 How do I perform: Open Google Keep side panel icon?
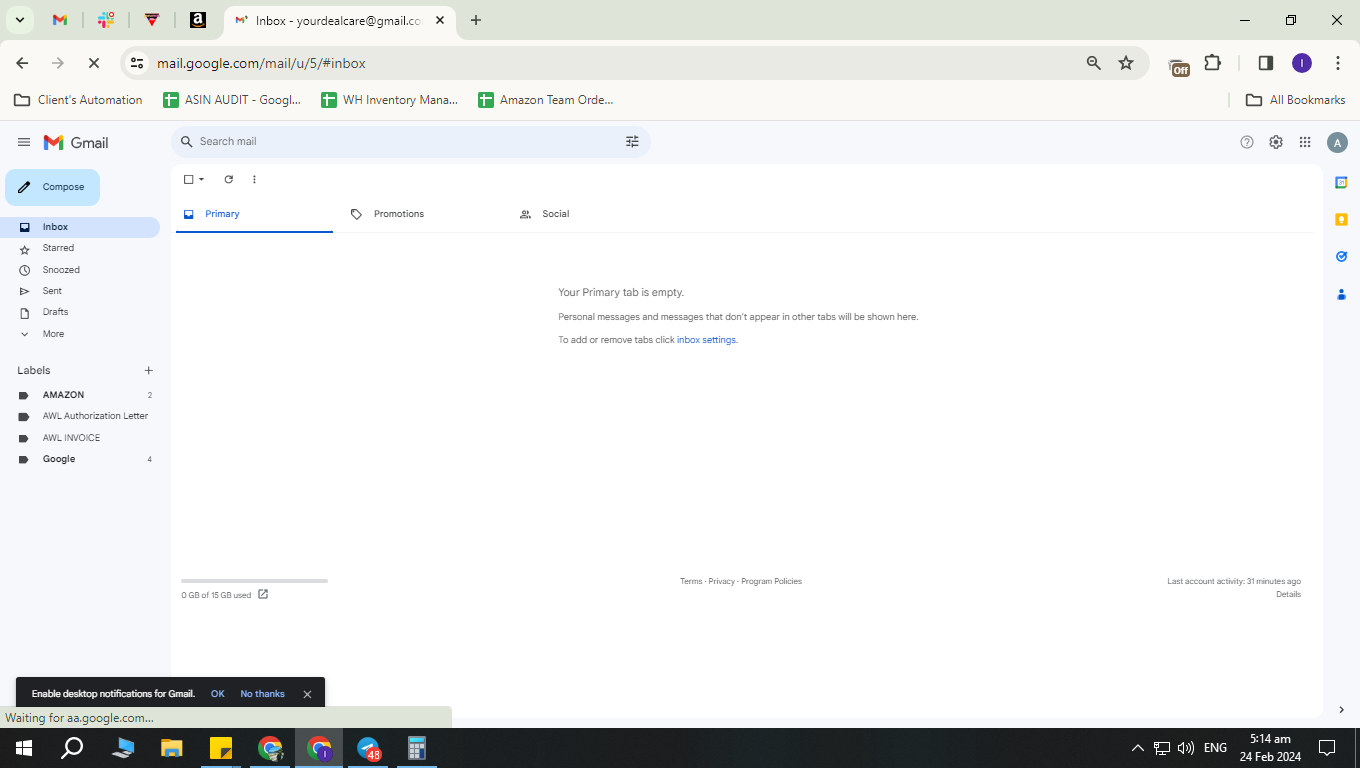(1341, 220)
